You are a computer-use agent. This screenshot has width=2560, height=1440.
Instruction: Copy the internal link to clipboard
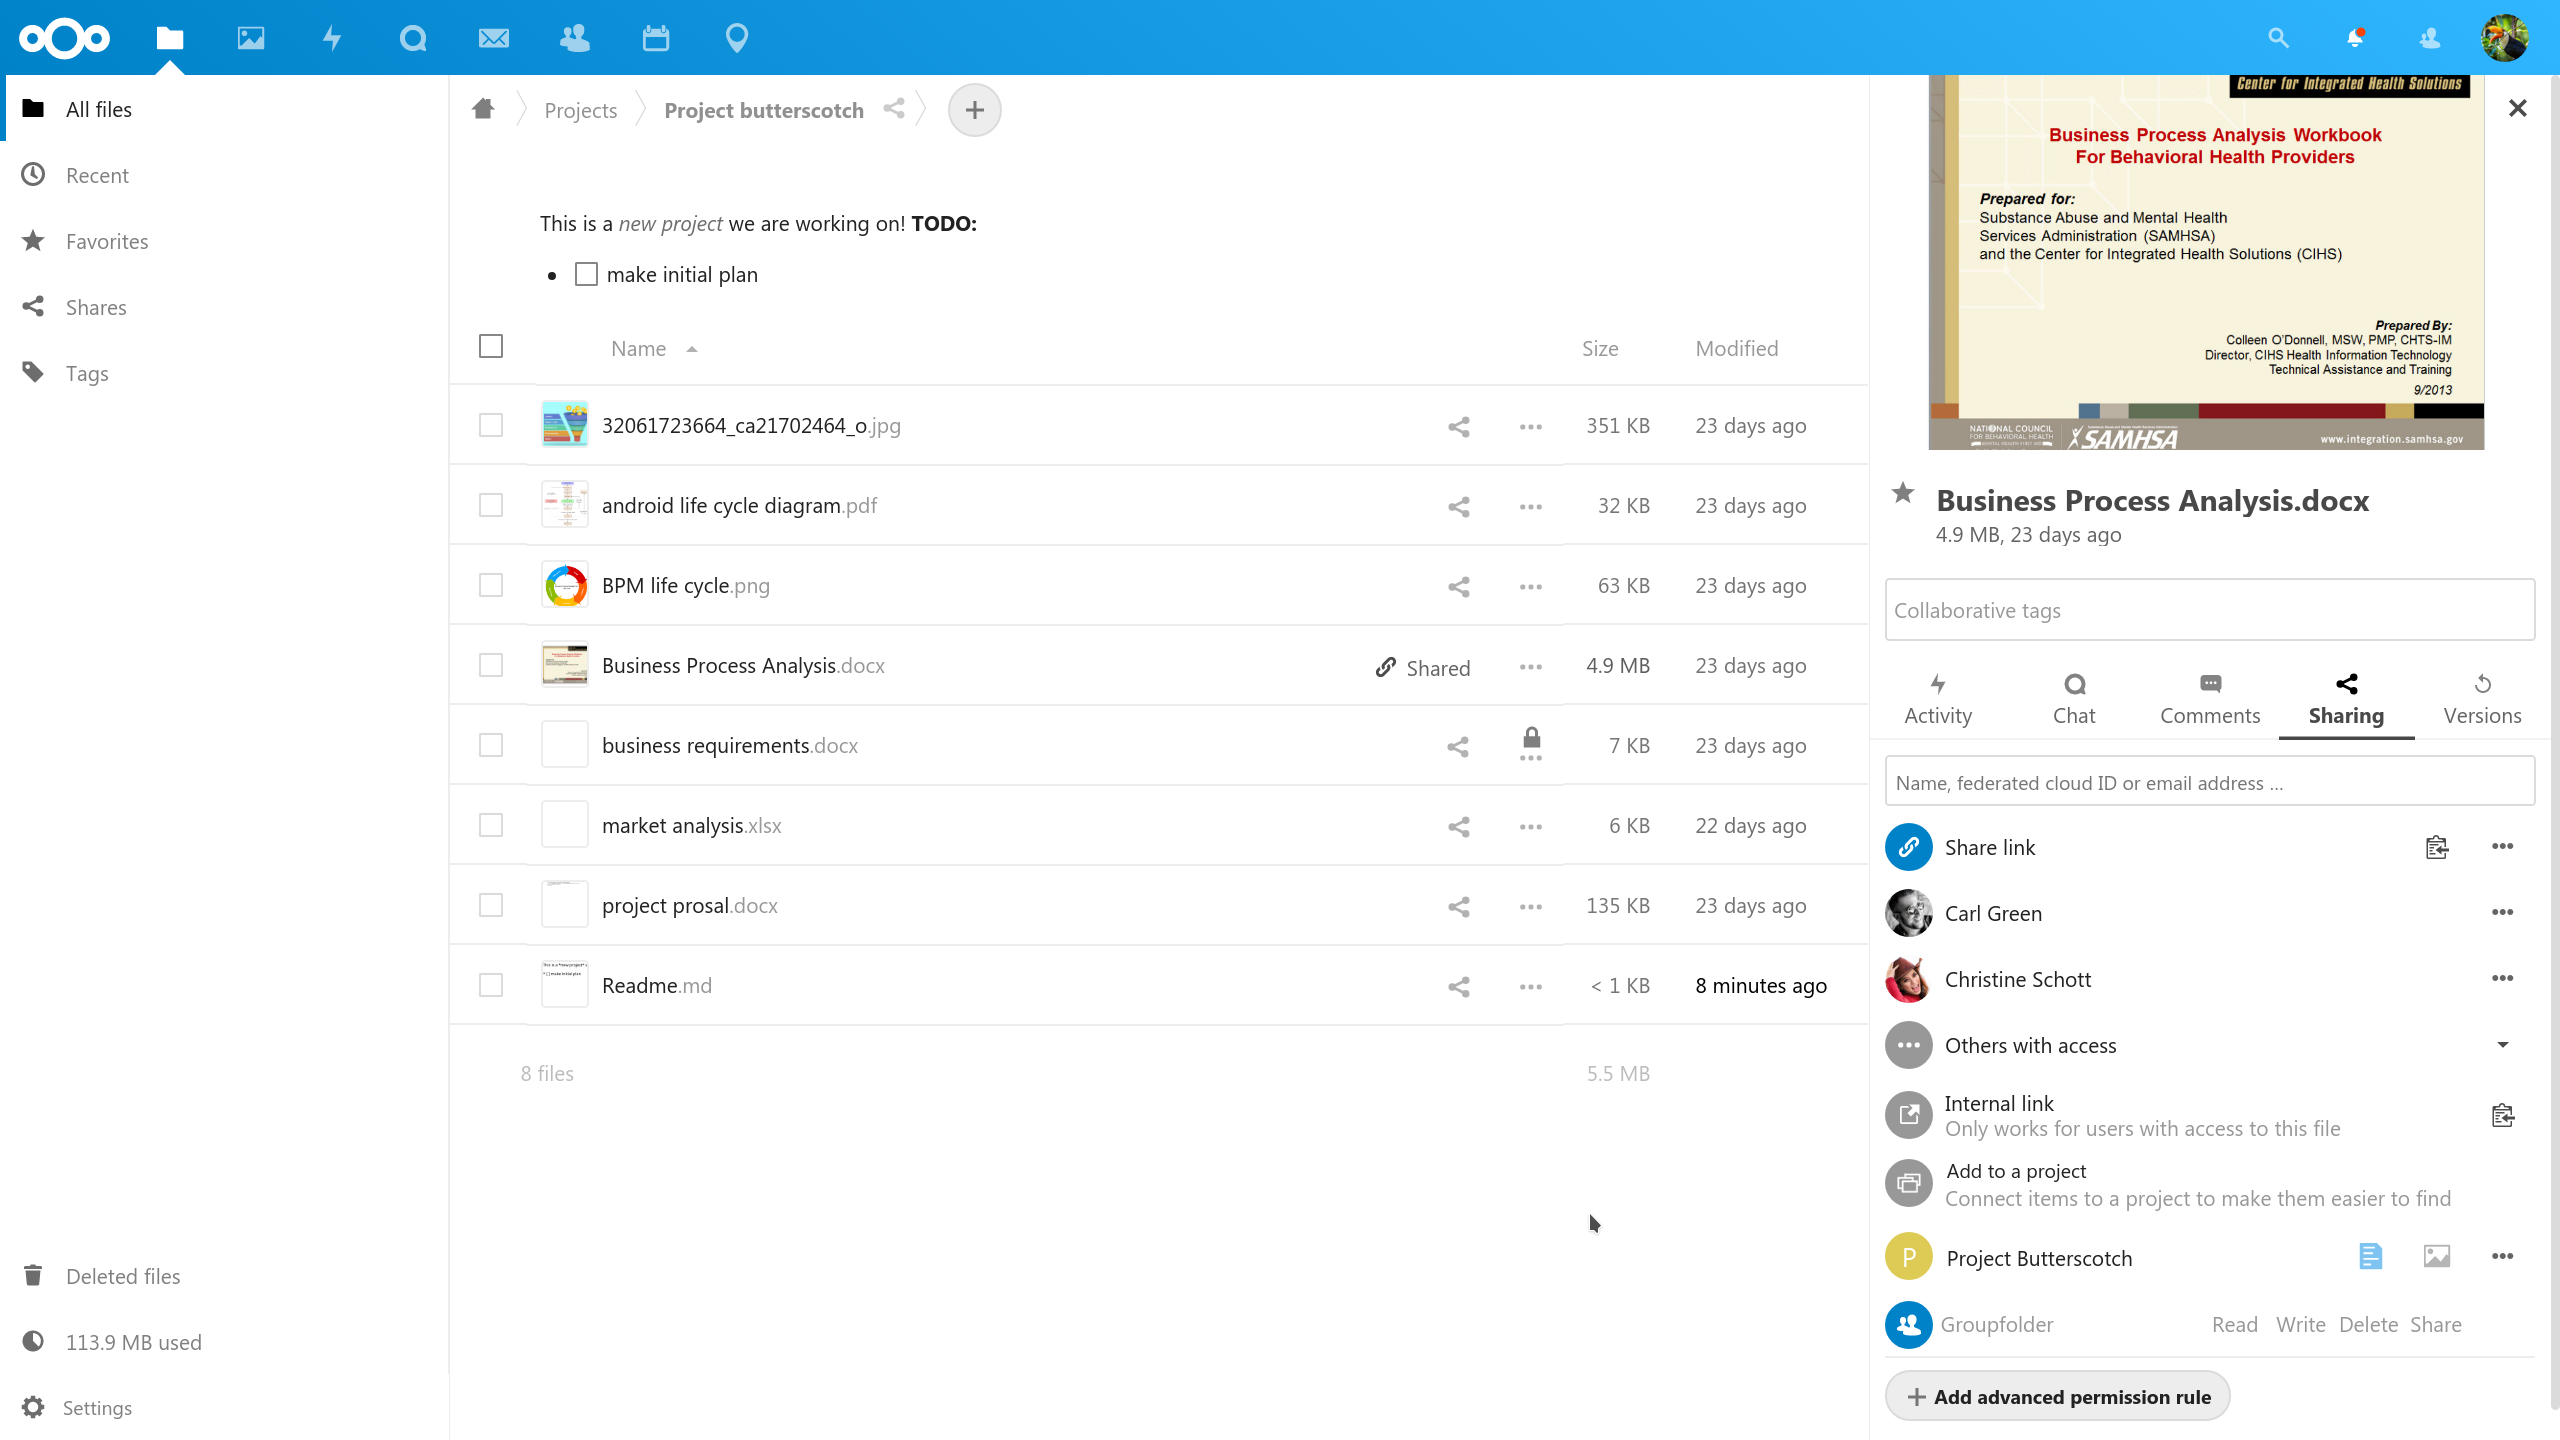coord(2503,1115)
